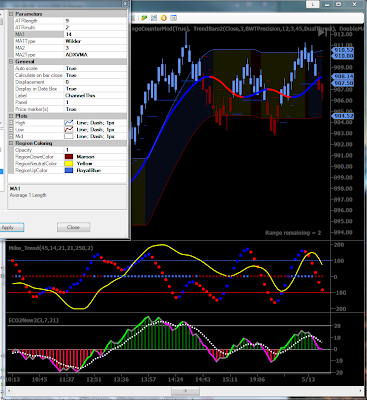The height and width of the screenshot is (400, 367).
Task: Edit the ATRlength value field
Action: click(x=95, y=21)
